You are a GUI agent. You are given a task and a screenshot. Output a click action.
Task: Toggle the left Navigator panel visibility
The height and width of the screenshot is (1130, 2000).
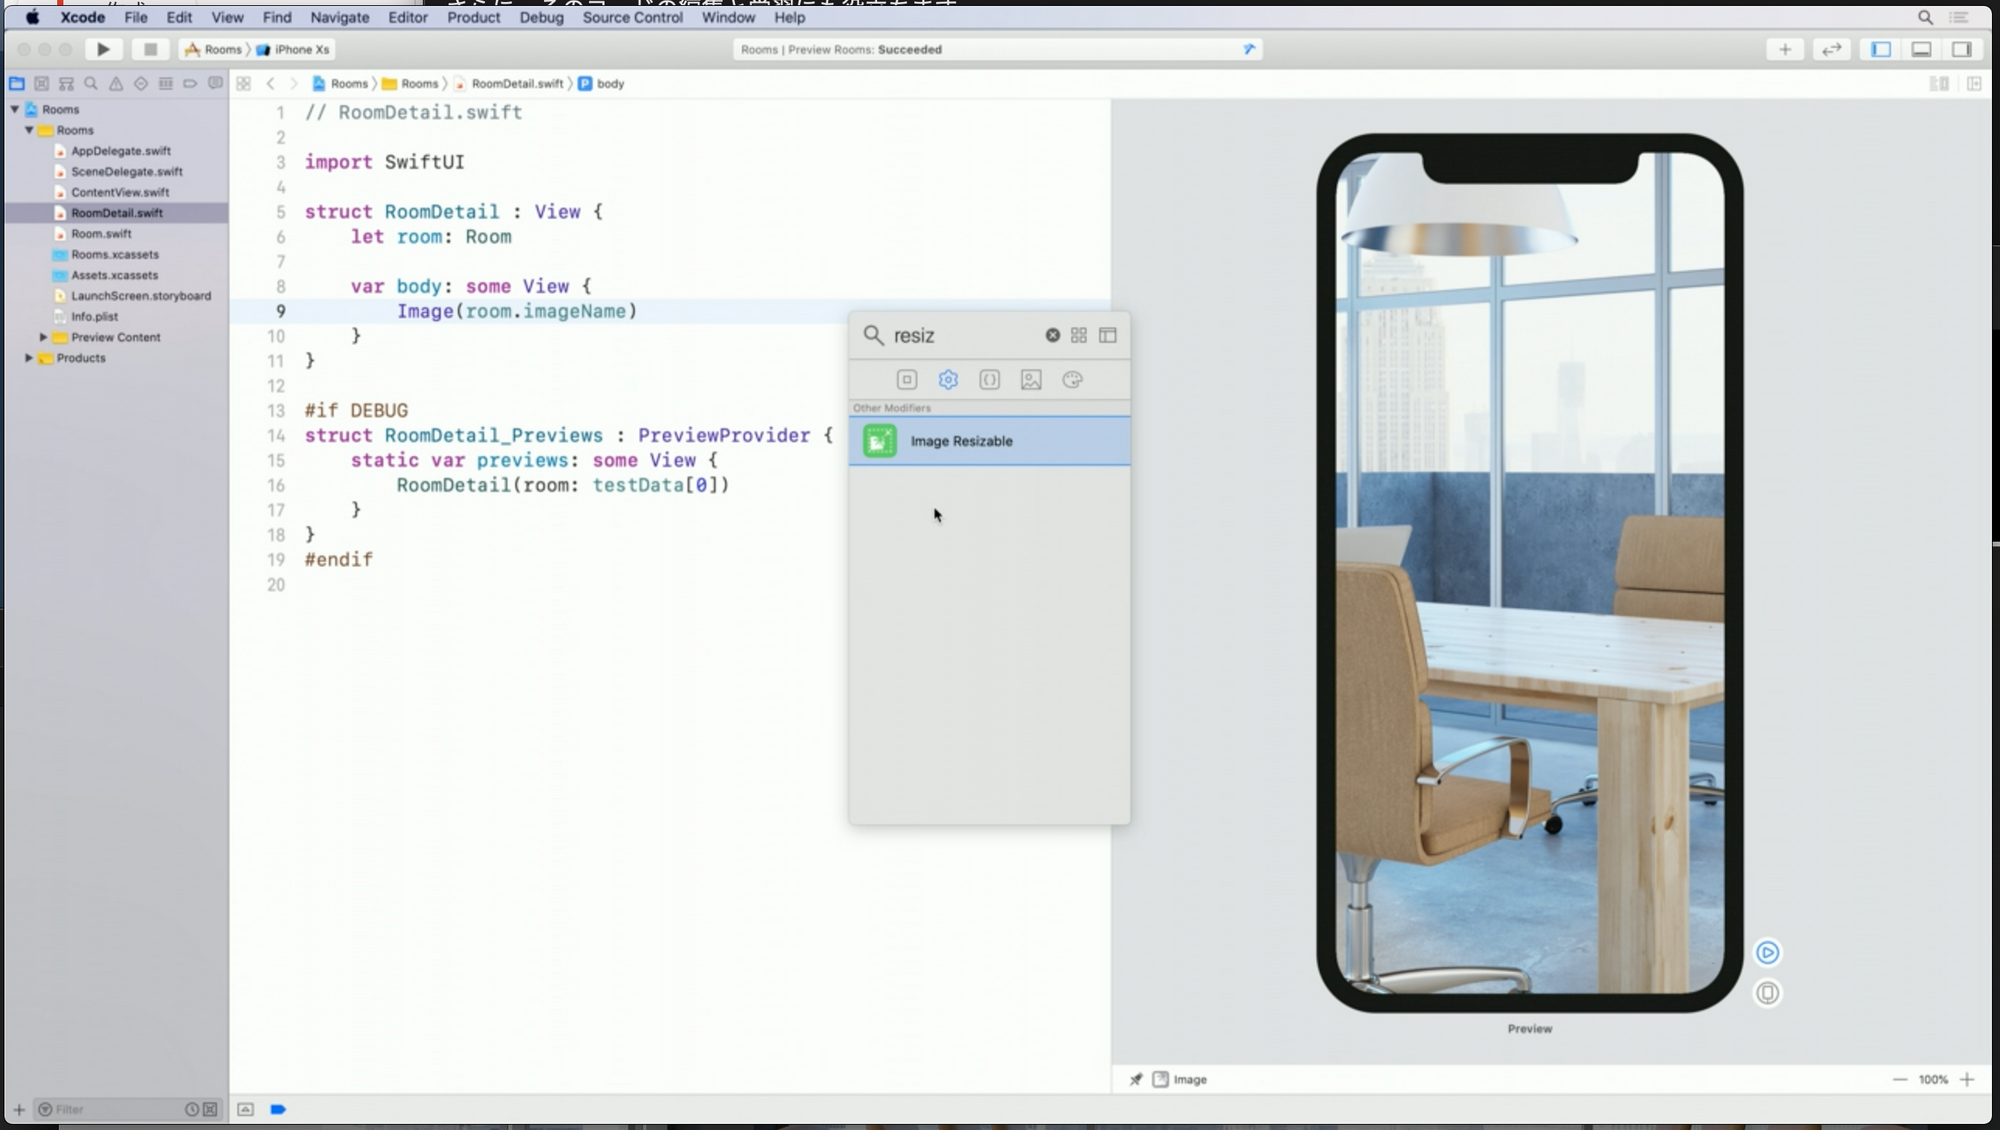point(1881,49)
